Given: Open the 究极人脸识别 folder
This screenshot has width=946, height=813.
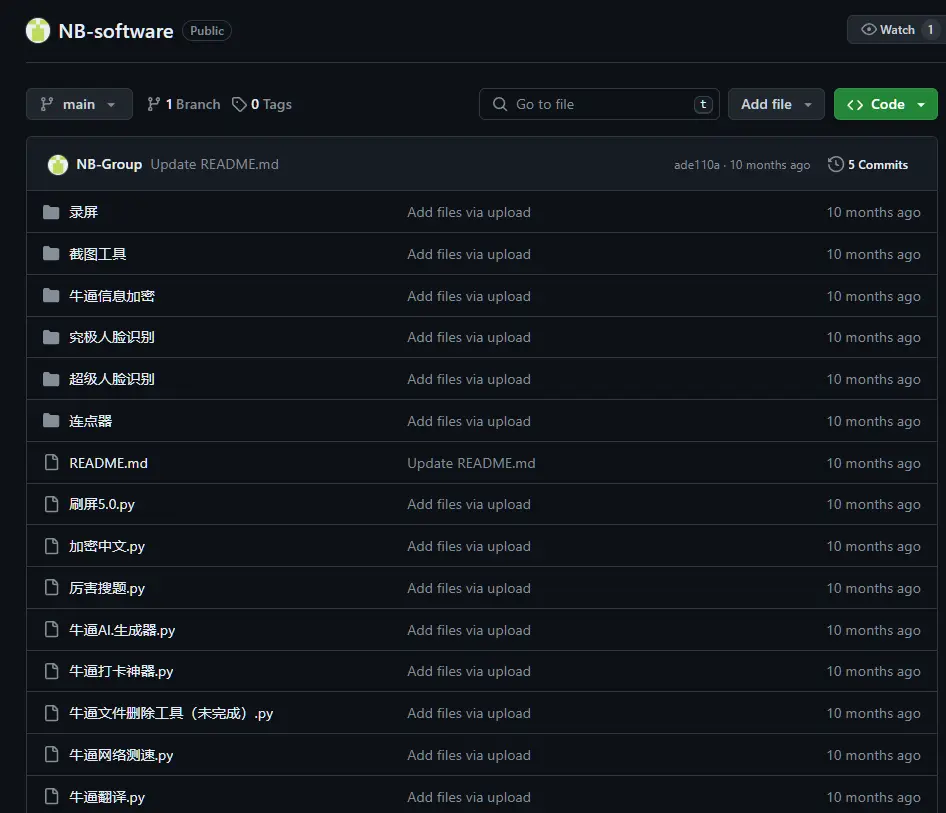Looking at the screenshot, I should (x=112, y=337).
